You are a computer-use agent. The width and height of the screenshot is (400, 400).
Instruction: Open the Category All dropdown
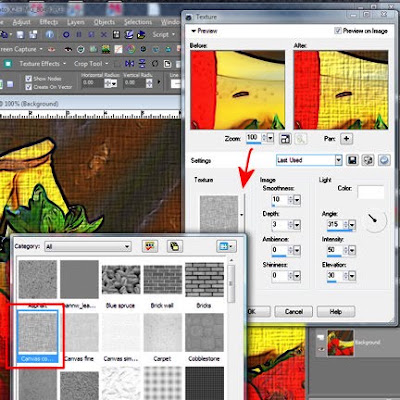pos(127,247)
